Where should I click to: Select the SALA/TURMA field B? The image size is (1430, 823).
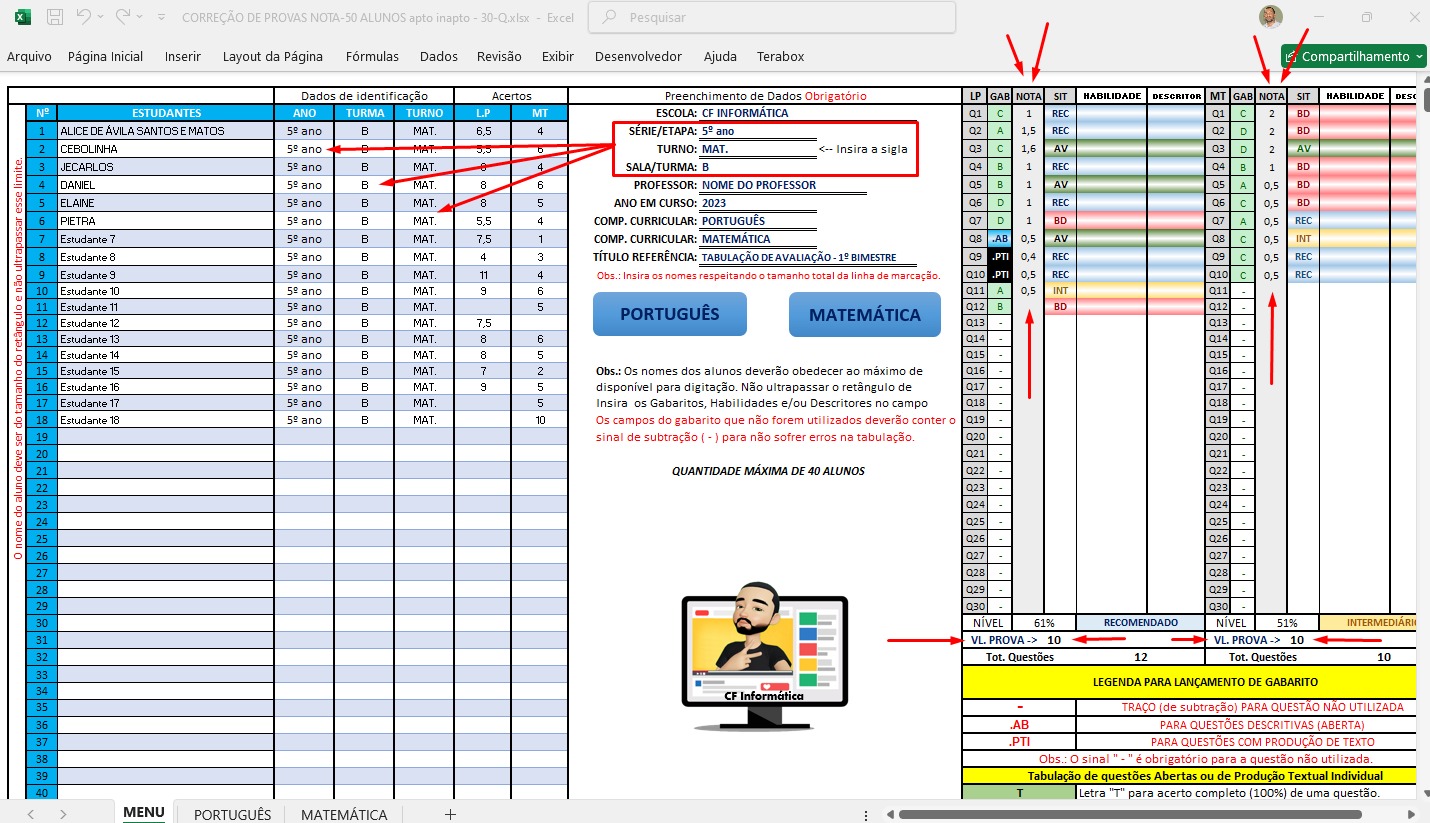[x=758, y=167]
